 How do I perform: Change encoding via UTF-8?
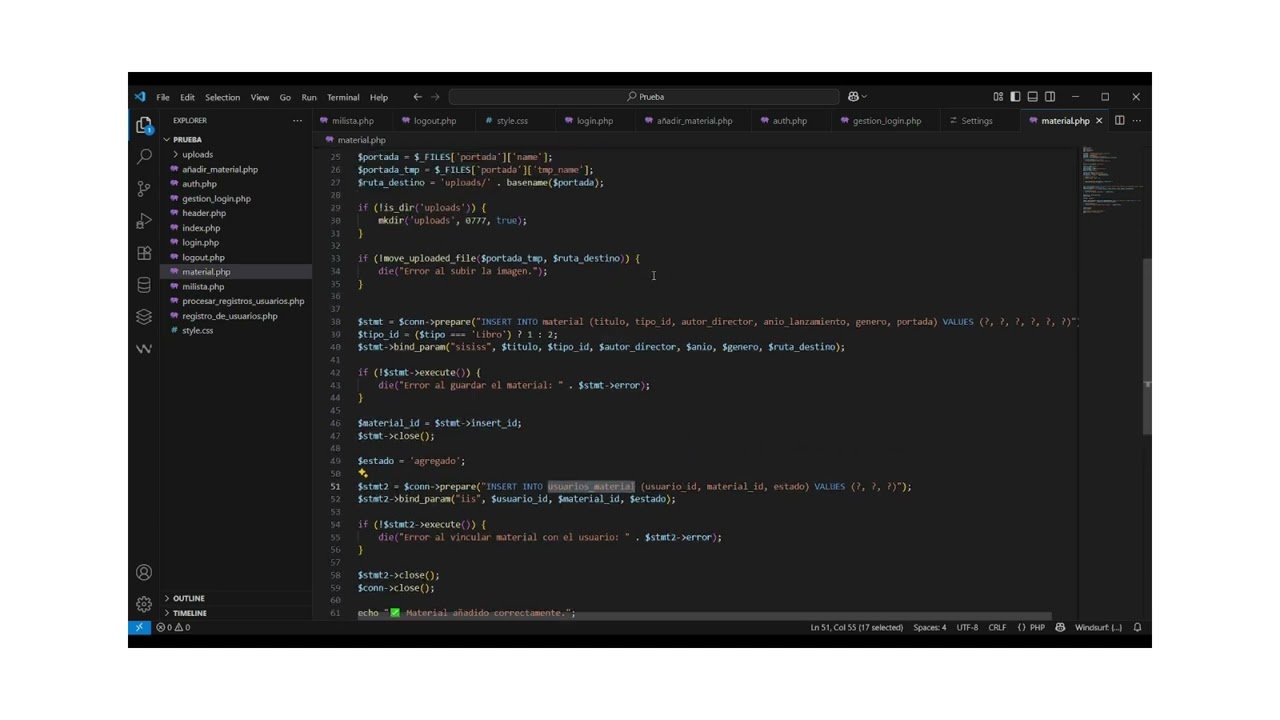(967, 627)
